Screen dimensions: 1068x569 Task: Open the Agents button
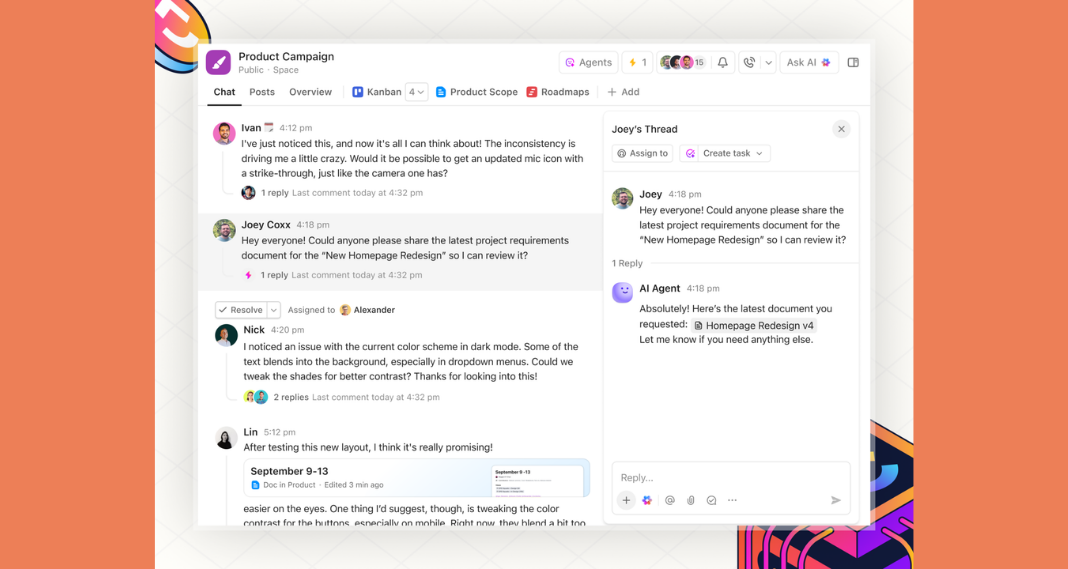tap(588, 62)
